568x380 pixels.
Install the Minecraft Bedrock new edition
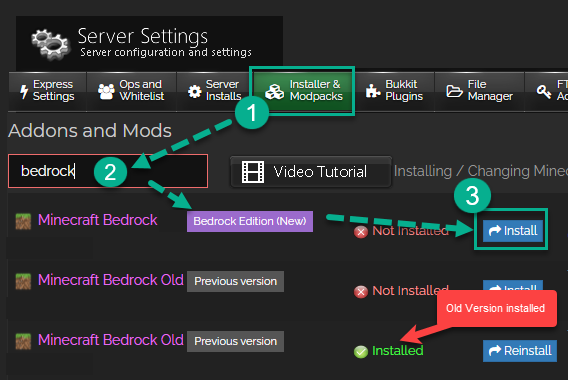(x=513, y=231)
